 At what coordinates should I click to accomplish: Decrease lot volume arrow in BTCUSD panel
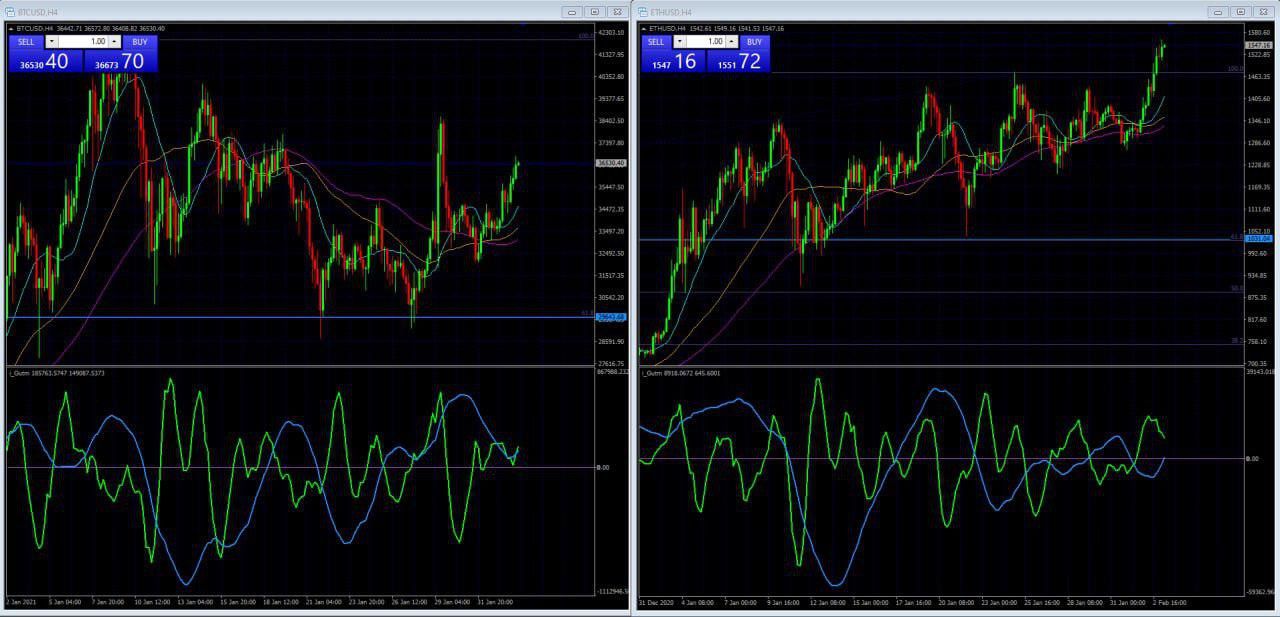52,42
